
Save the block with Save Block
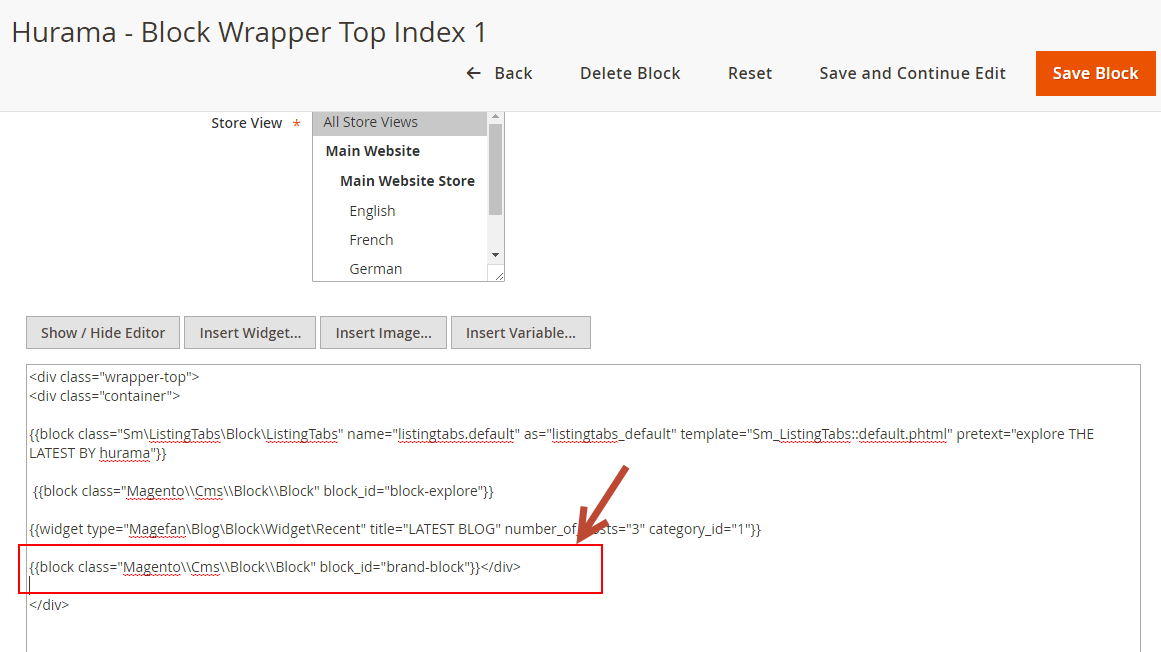[x=1095, y=73]
